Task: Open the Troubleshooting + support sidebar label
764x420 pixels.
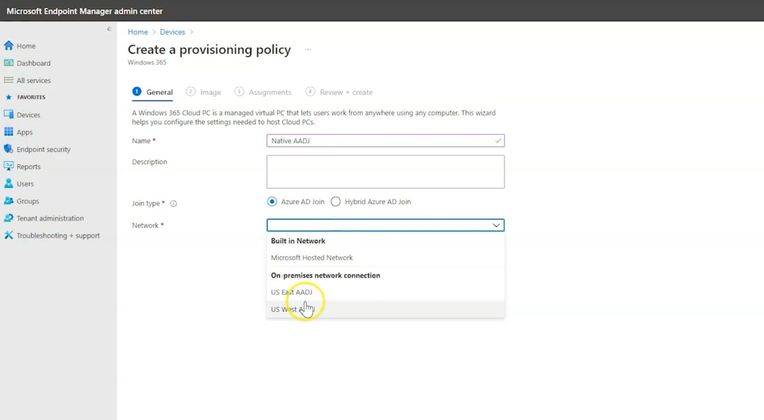Action: 58,236
